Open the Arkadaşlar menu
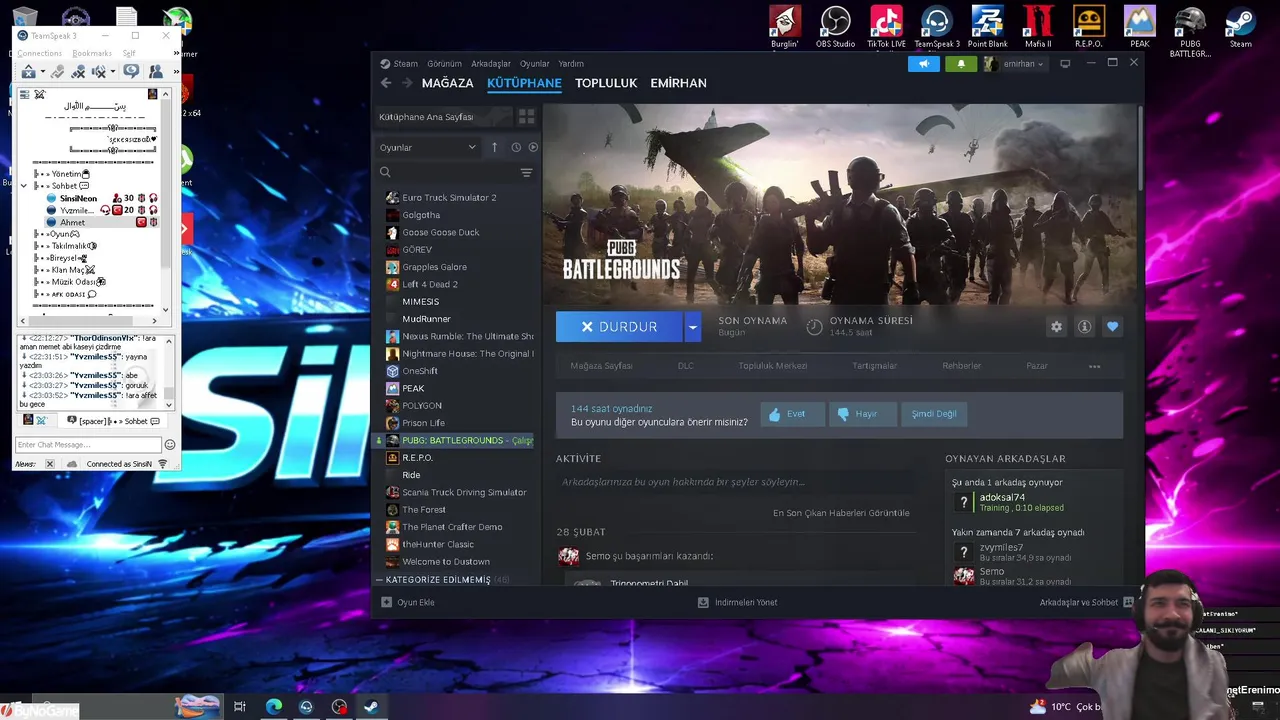The height and width of the screenshot is (720, 1280). [490, 63]
